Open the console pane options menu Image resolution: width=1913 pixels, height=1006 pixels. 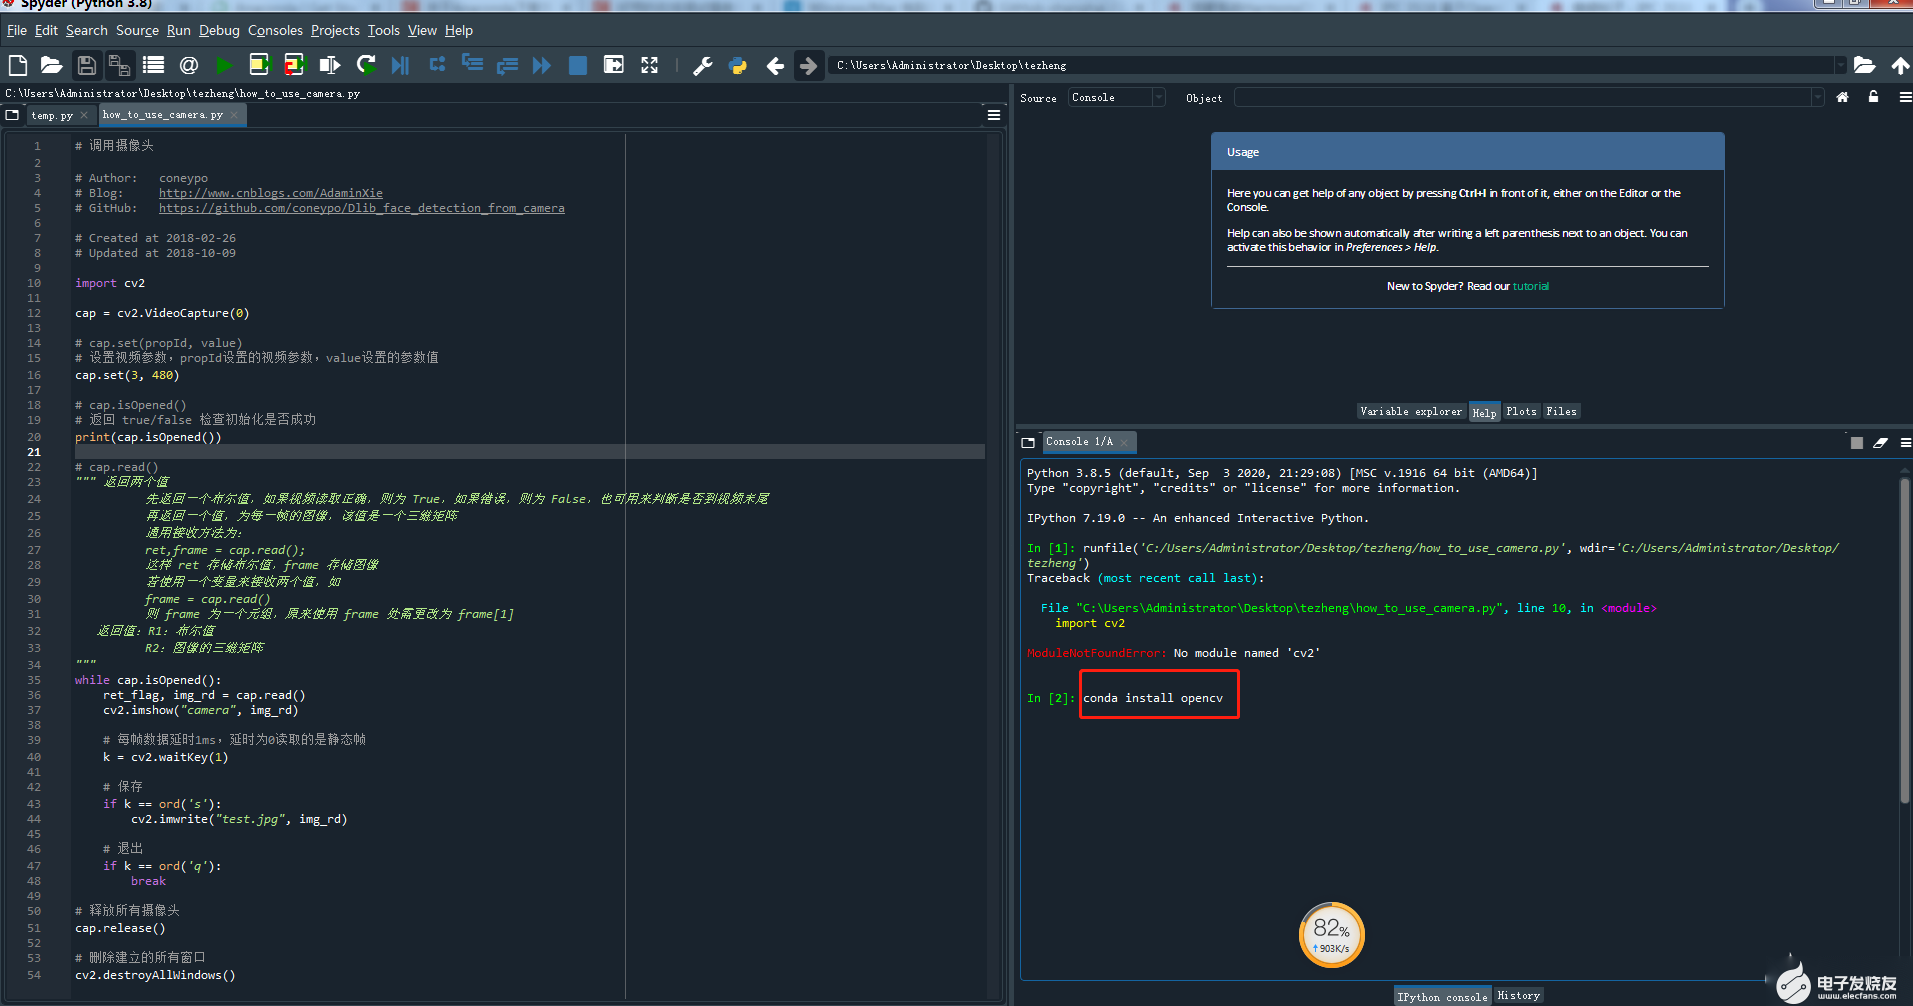1905,443
